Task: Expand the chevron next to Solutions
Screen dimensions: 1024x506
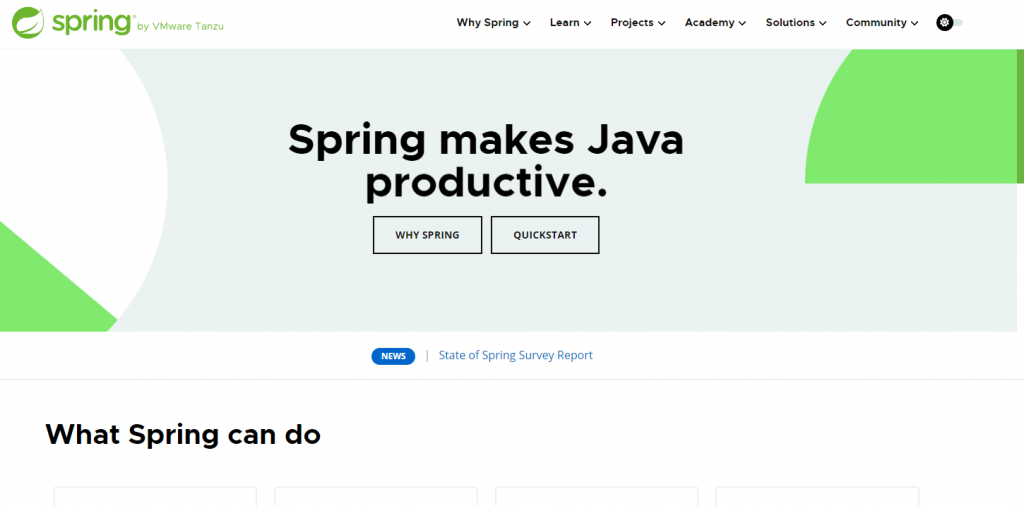Action: tap(823, 24)
